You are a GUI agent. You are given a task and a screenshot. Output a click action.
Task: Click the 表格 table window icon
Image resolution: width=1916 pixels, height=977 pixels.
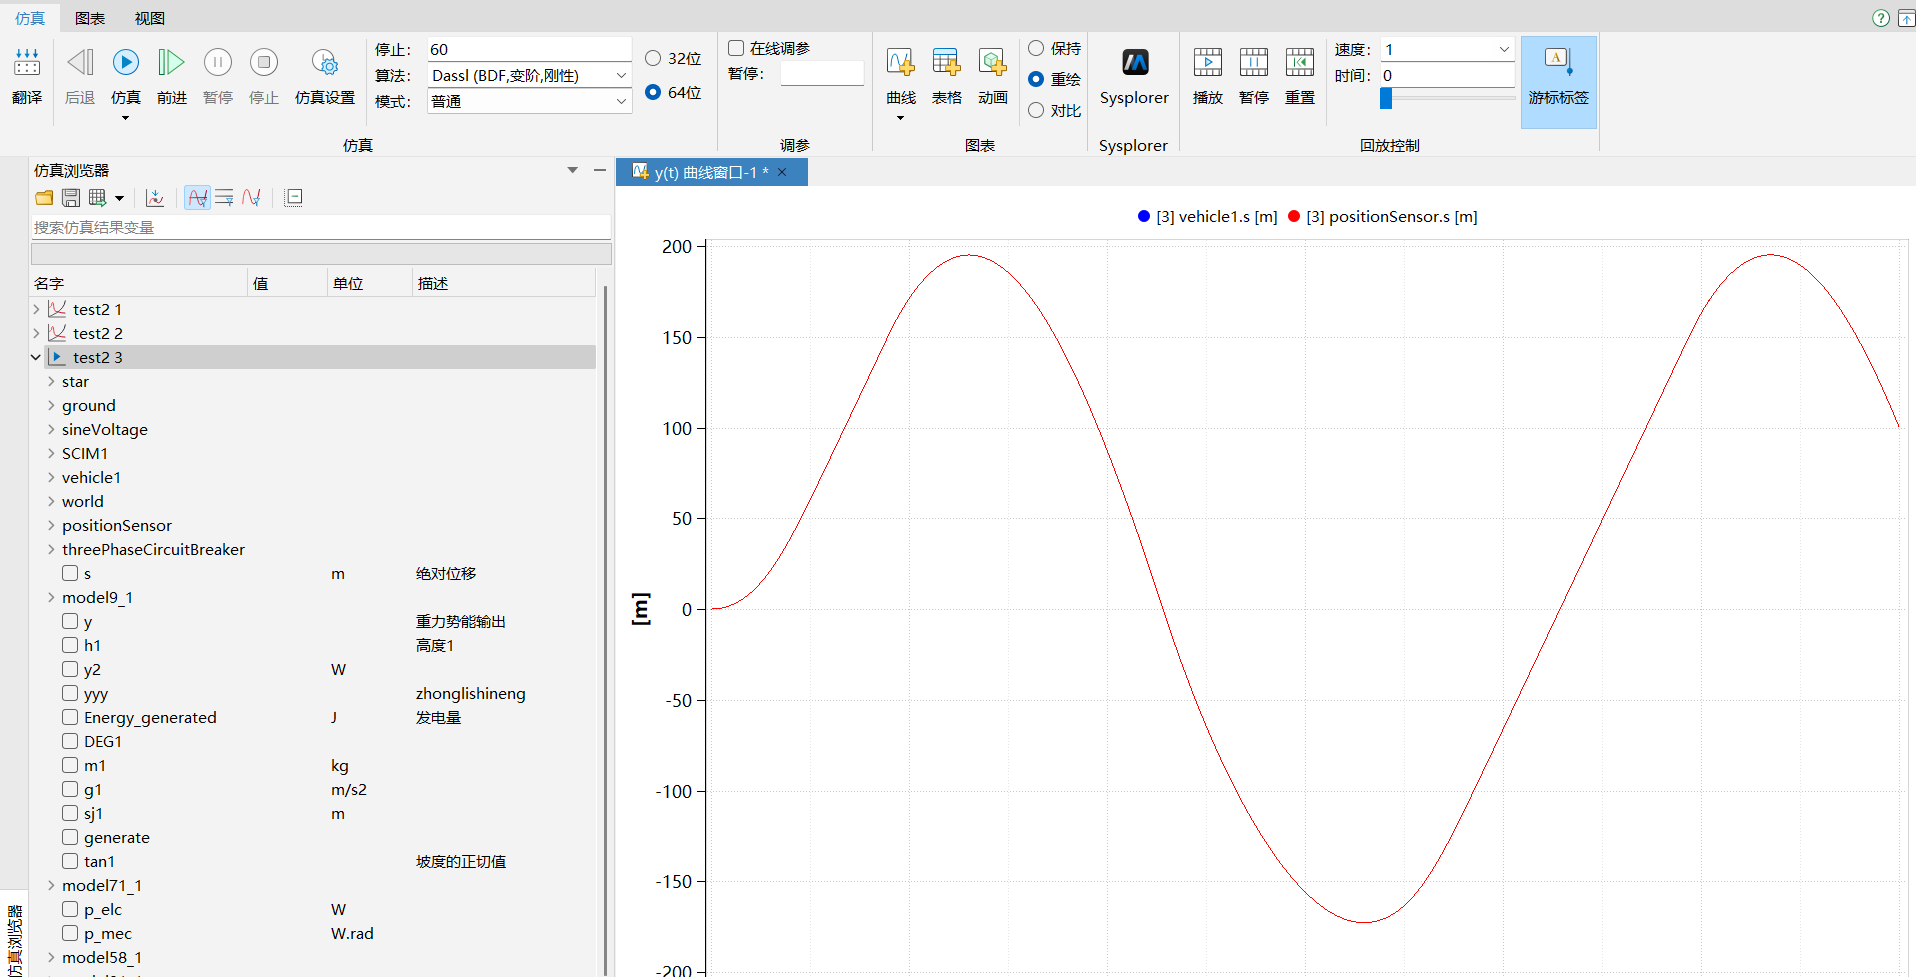(x=947, y=64)
